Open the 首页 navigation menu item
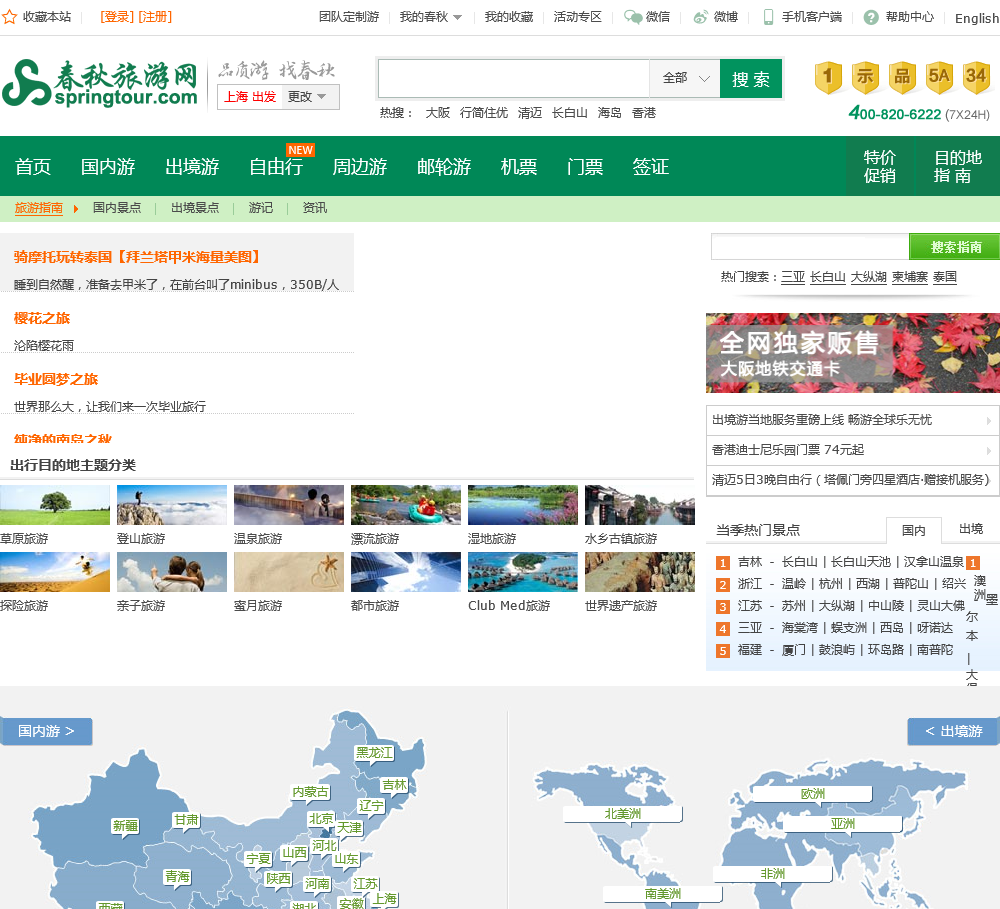This screenshot has height=909, width=1000. tap(33, 166)
